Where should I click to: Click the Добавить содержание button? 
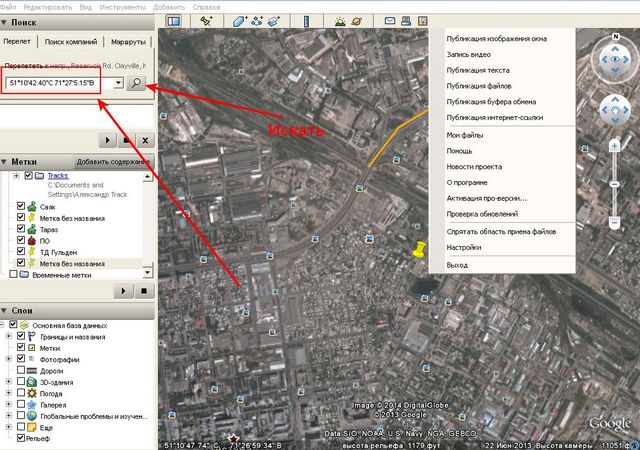[113, 162]
